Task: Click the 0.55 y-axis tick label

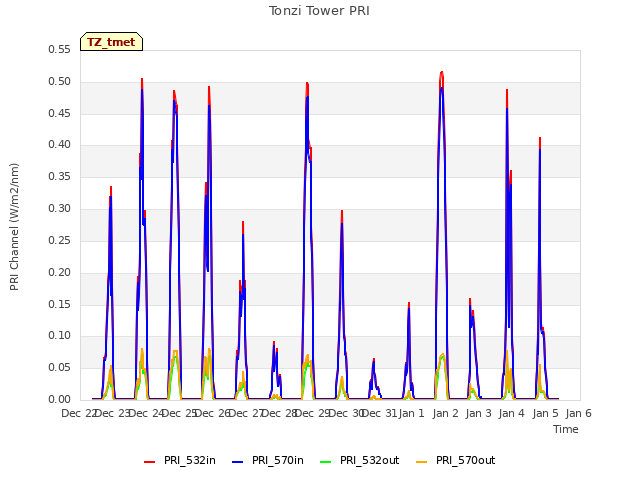Action: tap(59, 49)
